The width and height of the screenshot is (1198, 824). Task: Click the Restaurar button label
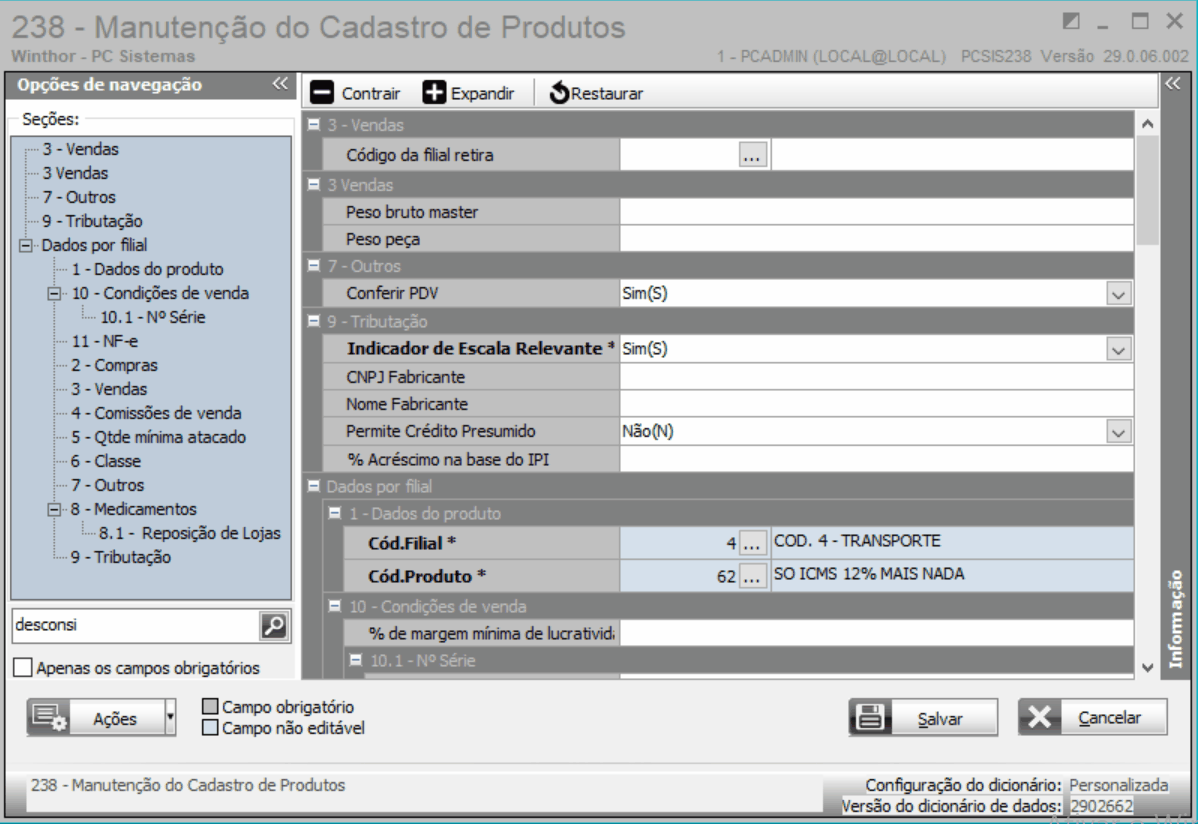click(607, 93)
